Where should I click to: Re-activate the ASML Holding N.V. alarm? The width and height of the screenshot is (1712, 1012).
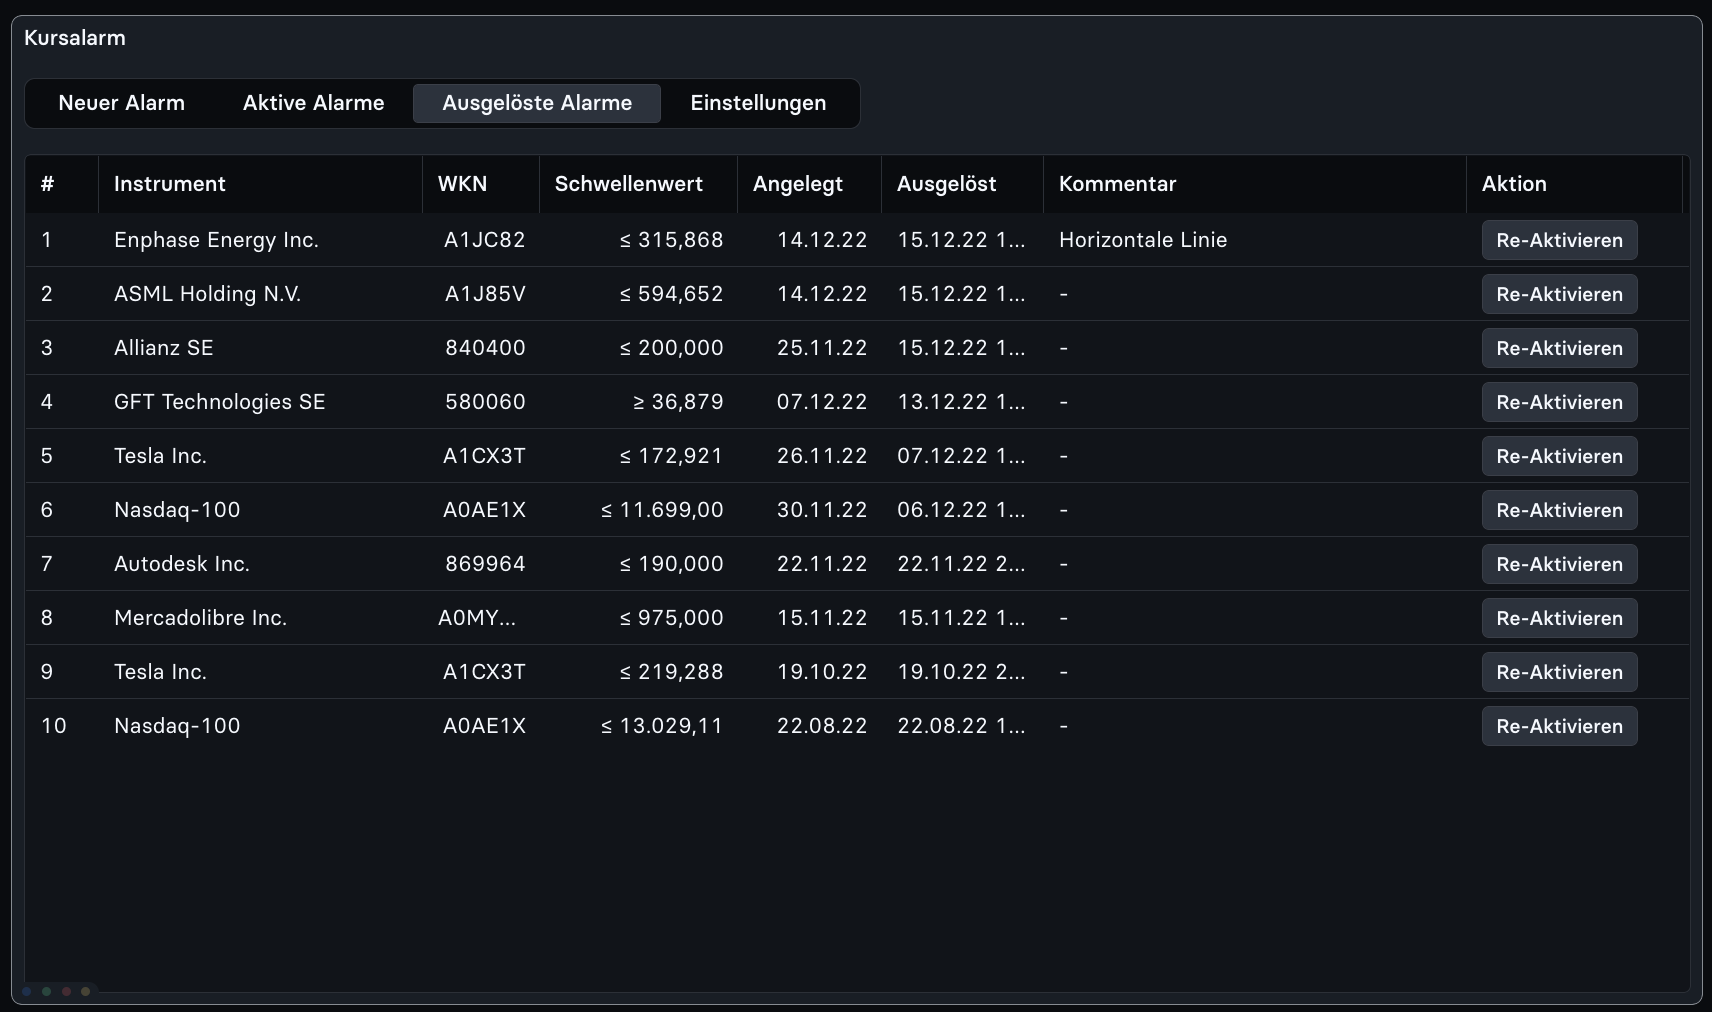[x=1559, y=294]
